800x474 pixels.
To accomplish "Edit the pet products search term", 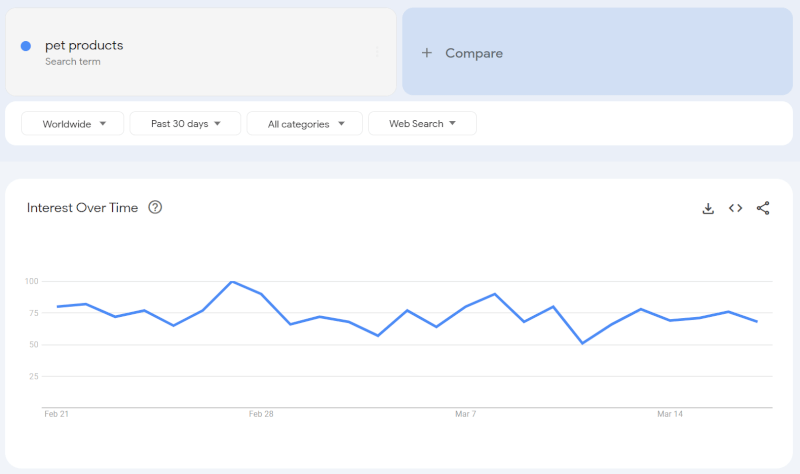I will coord(84,45).
